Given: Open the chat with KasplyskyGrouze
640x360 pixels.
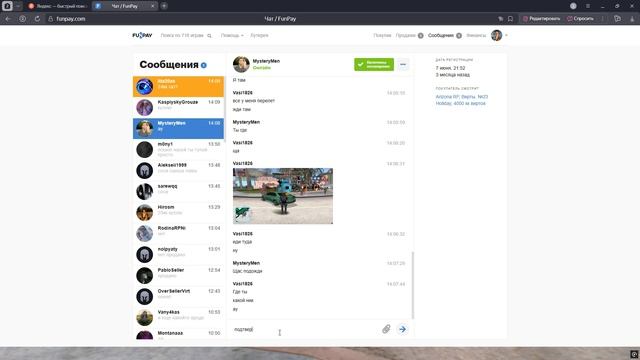Looking at the screenshot, I should (x=178, y=107).
